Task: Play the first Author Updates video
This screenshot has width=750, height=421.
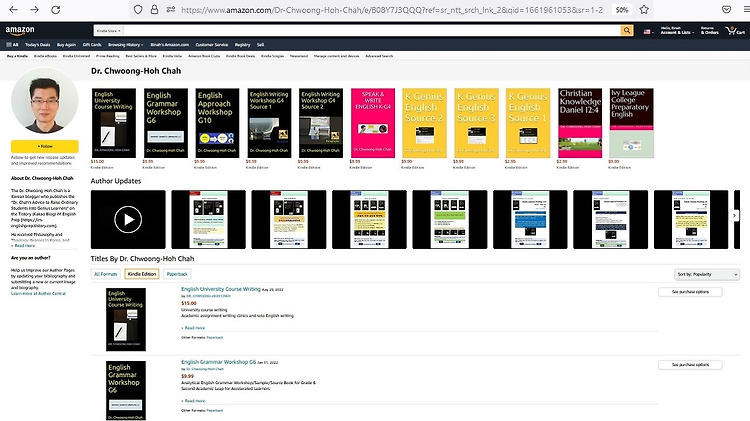Action: (x=128, y=219)
